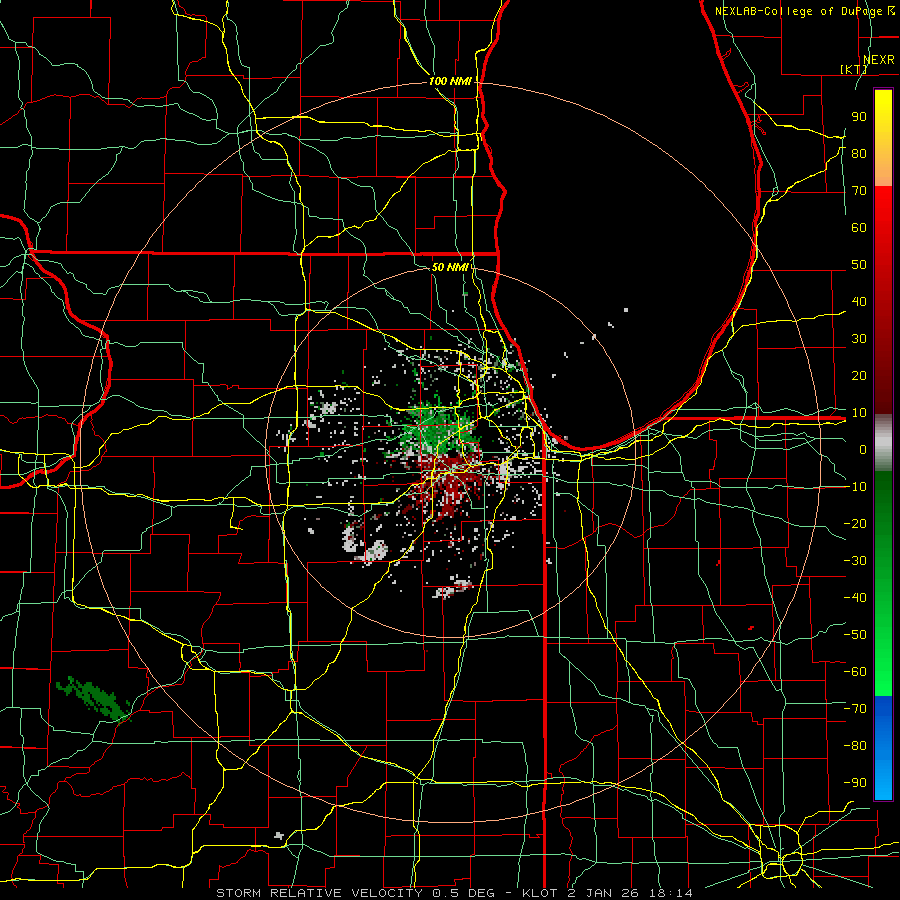This screenshot has width=900, height=900.
Task: Click the positive 40 scale value
Action: (859, 301)
